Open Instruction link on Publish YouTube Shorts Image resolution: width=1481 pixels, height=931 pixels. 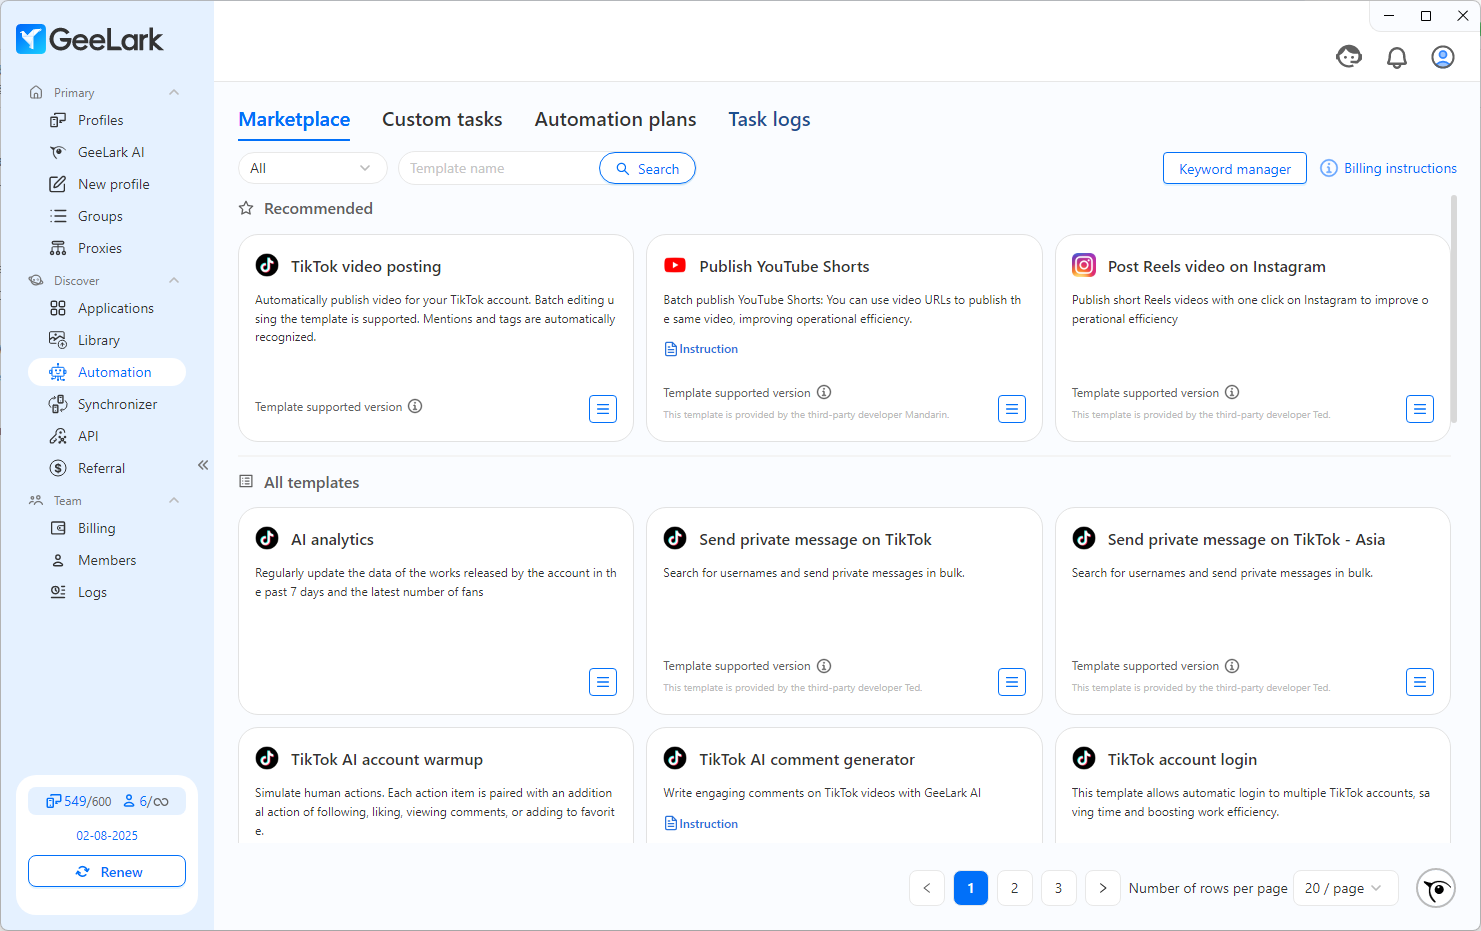click(x=701, y=349)
